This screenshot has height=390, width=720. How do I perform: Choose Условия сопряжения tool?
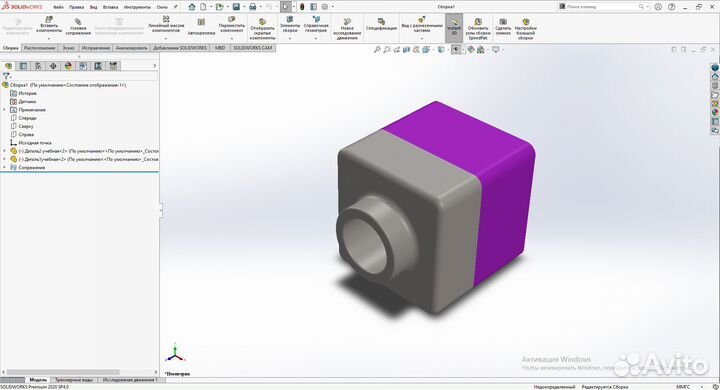(x=78, y=27)
